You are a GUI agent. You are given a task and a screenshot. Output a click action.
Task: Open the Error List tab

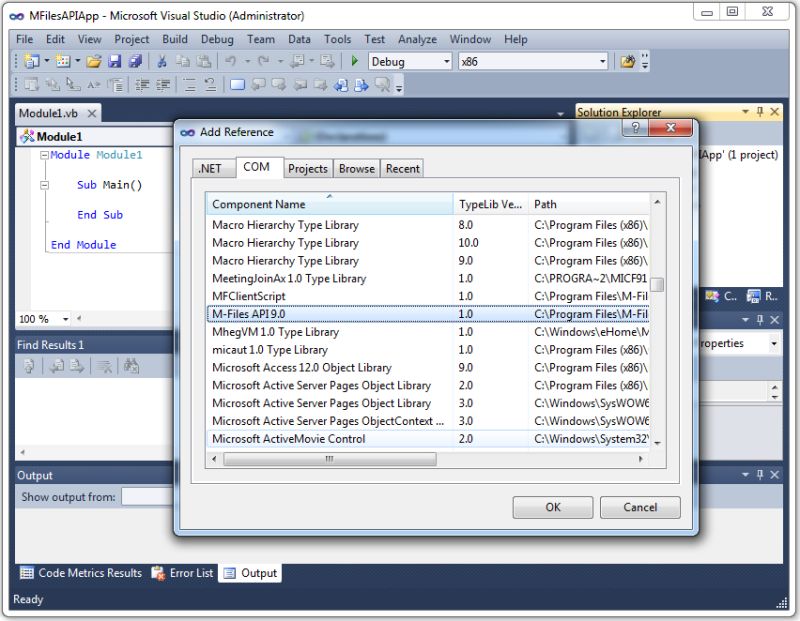click(x=182, y=573)
